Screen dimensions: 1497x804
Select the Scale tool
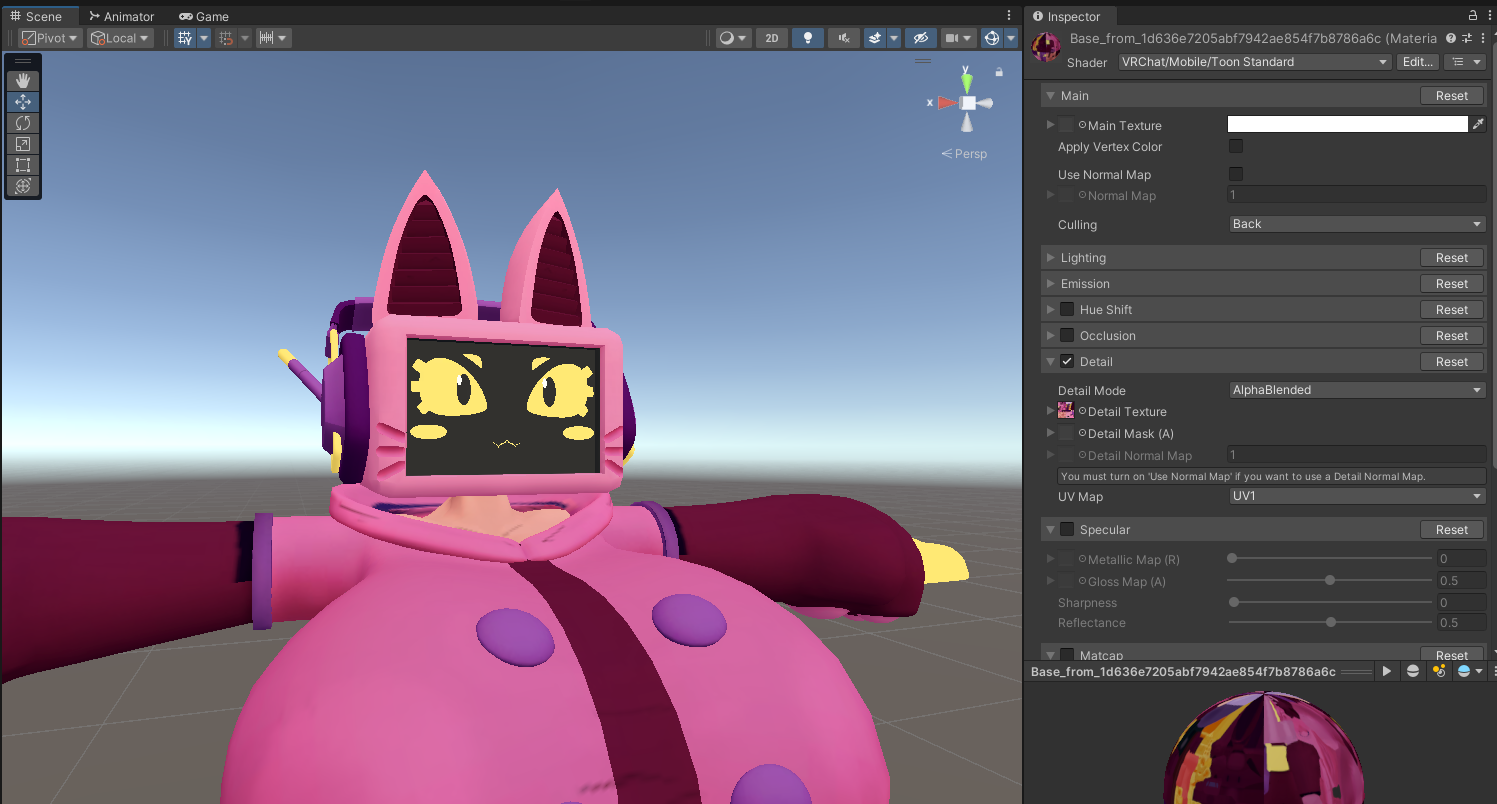(x=23, y=144)
